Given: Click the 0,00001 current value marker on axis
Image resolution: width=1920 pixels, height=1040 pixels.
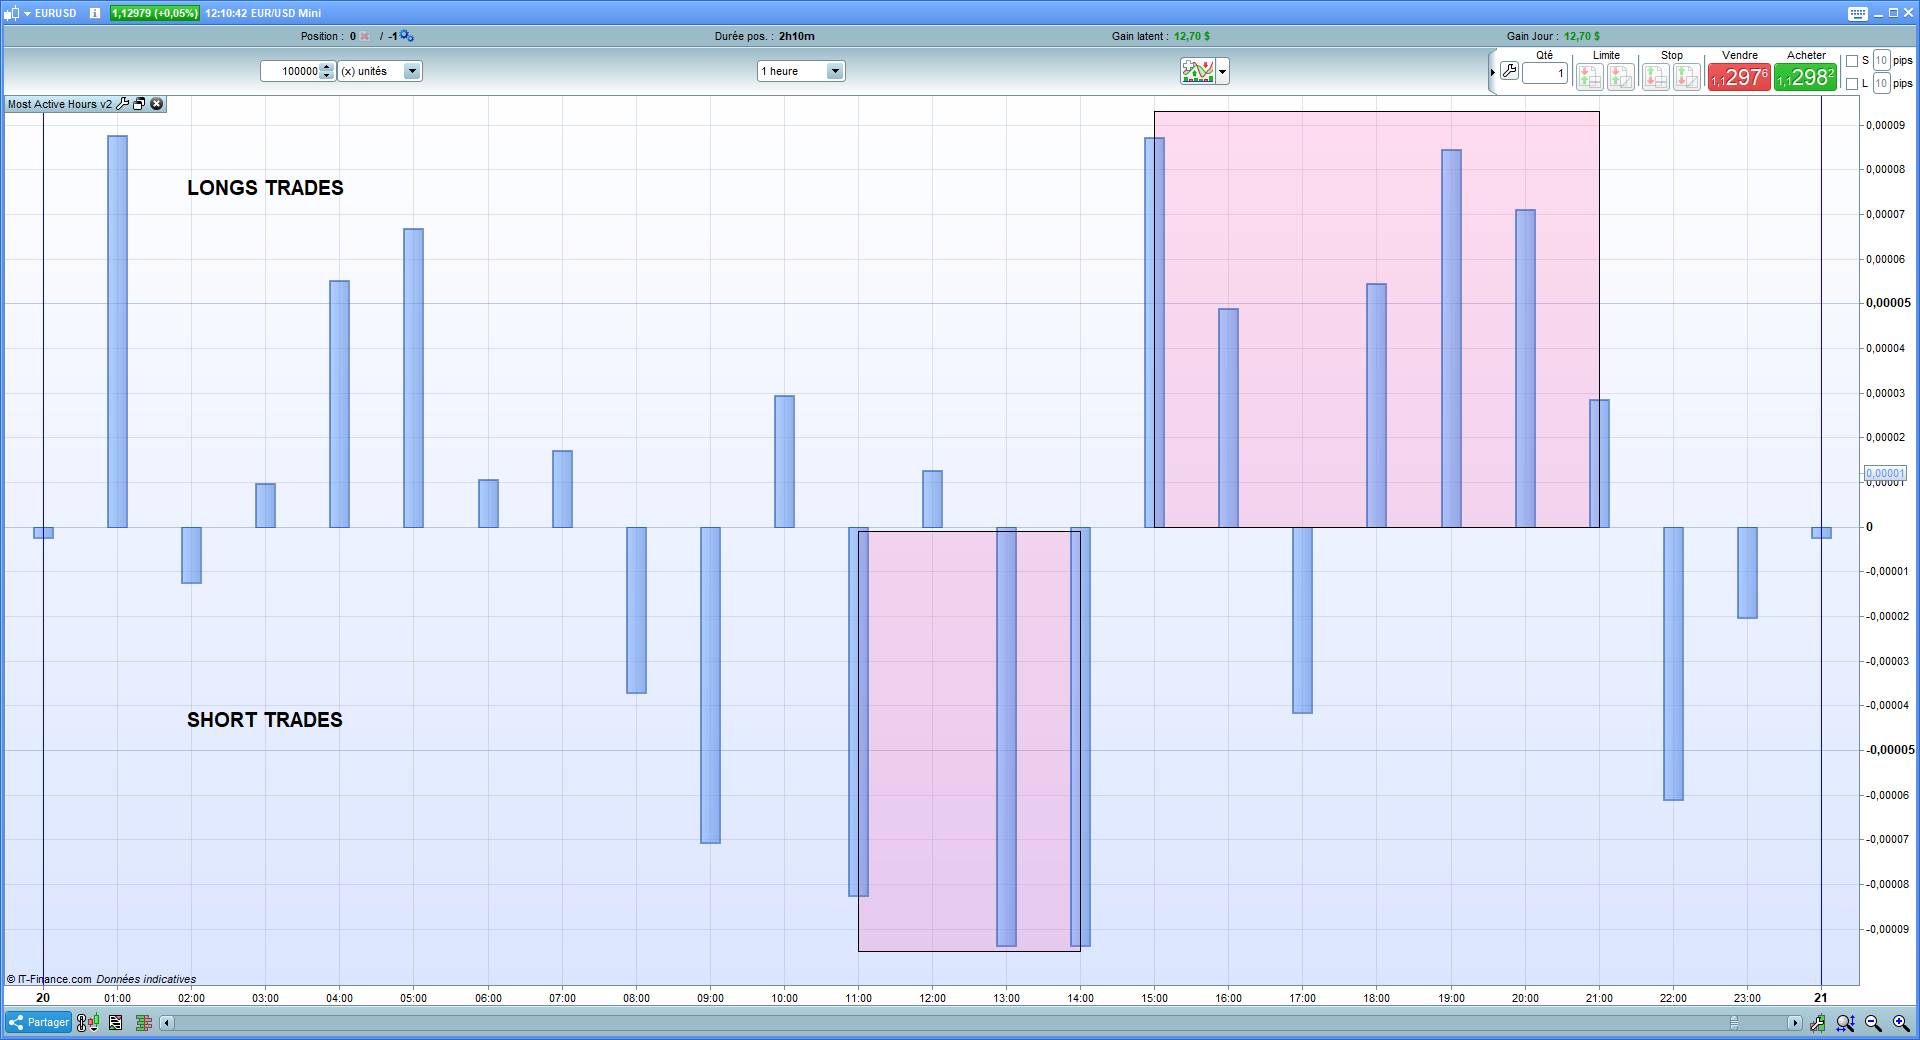Looking at the screenshot, I should [1885, 474].
